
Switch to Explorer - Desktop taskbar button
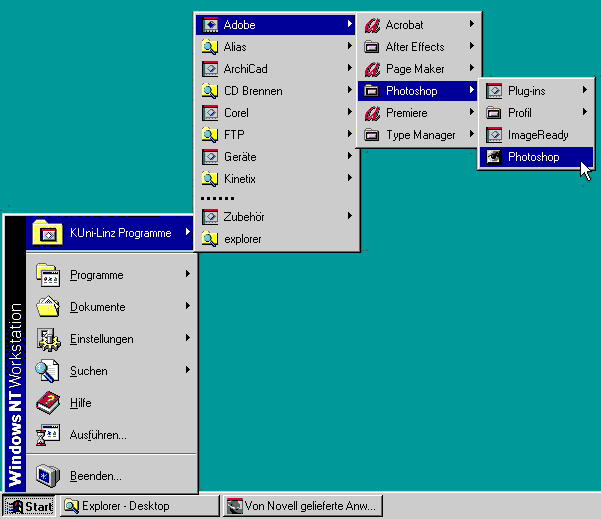point(140,506)
